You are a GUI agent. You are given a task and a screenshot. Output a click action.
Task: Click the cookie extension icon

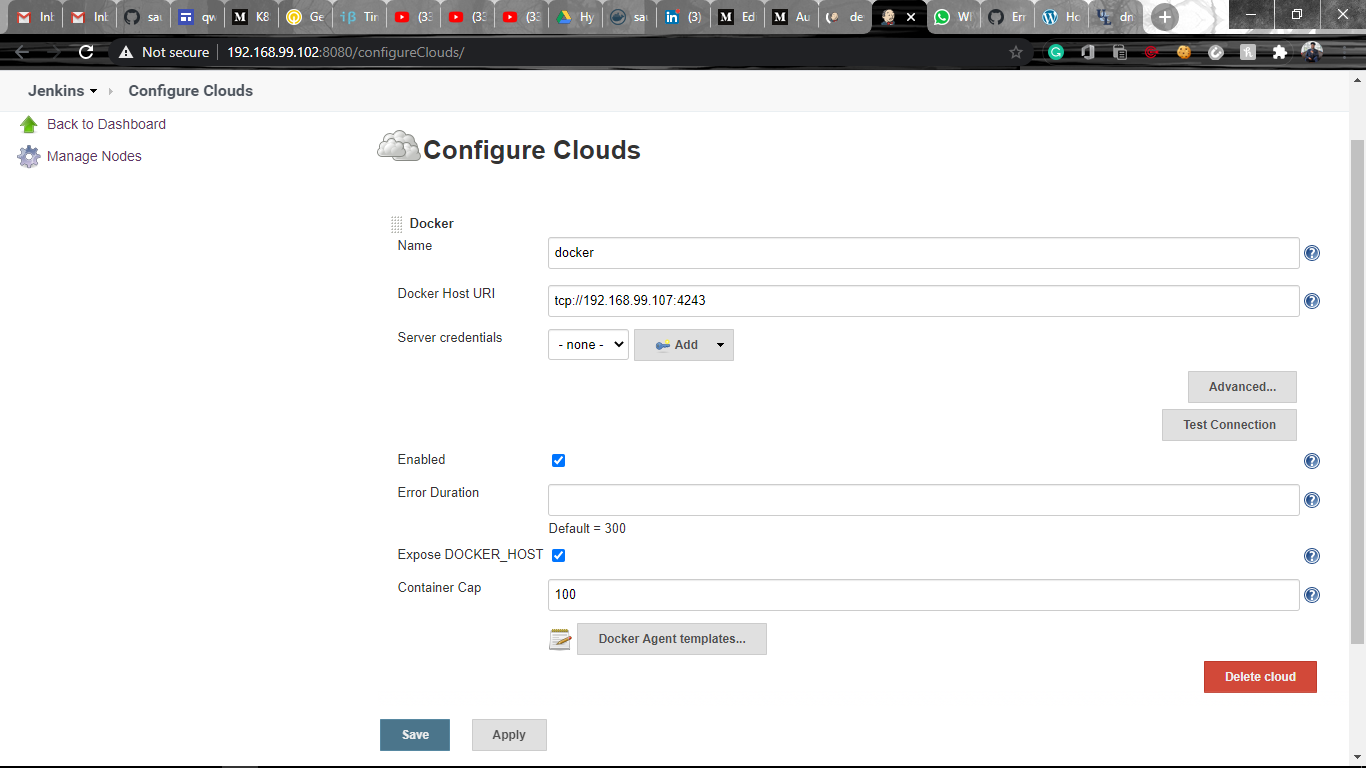pyautogui.click(x=1184, y=52)
